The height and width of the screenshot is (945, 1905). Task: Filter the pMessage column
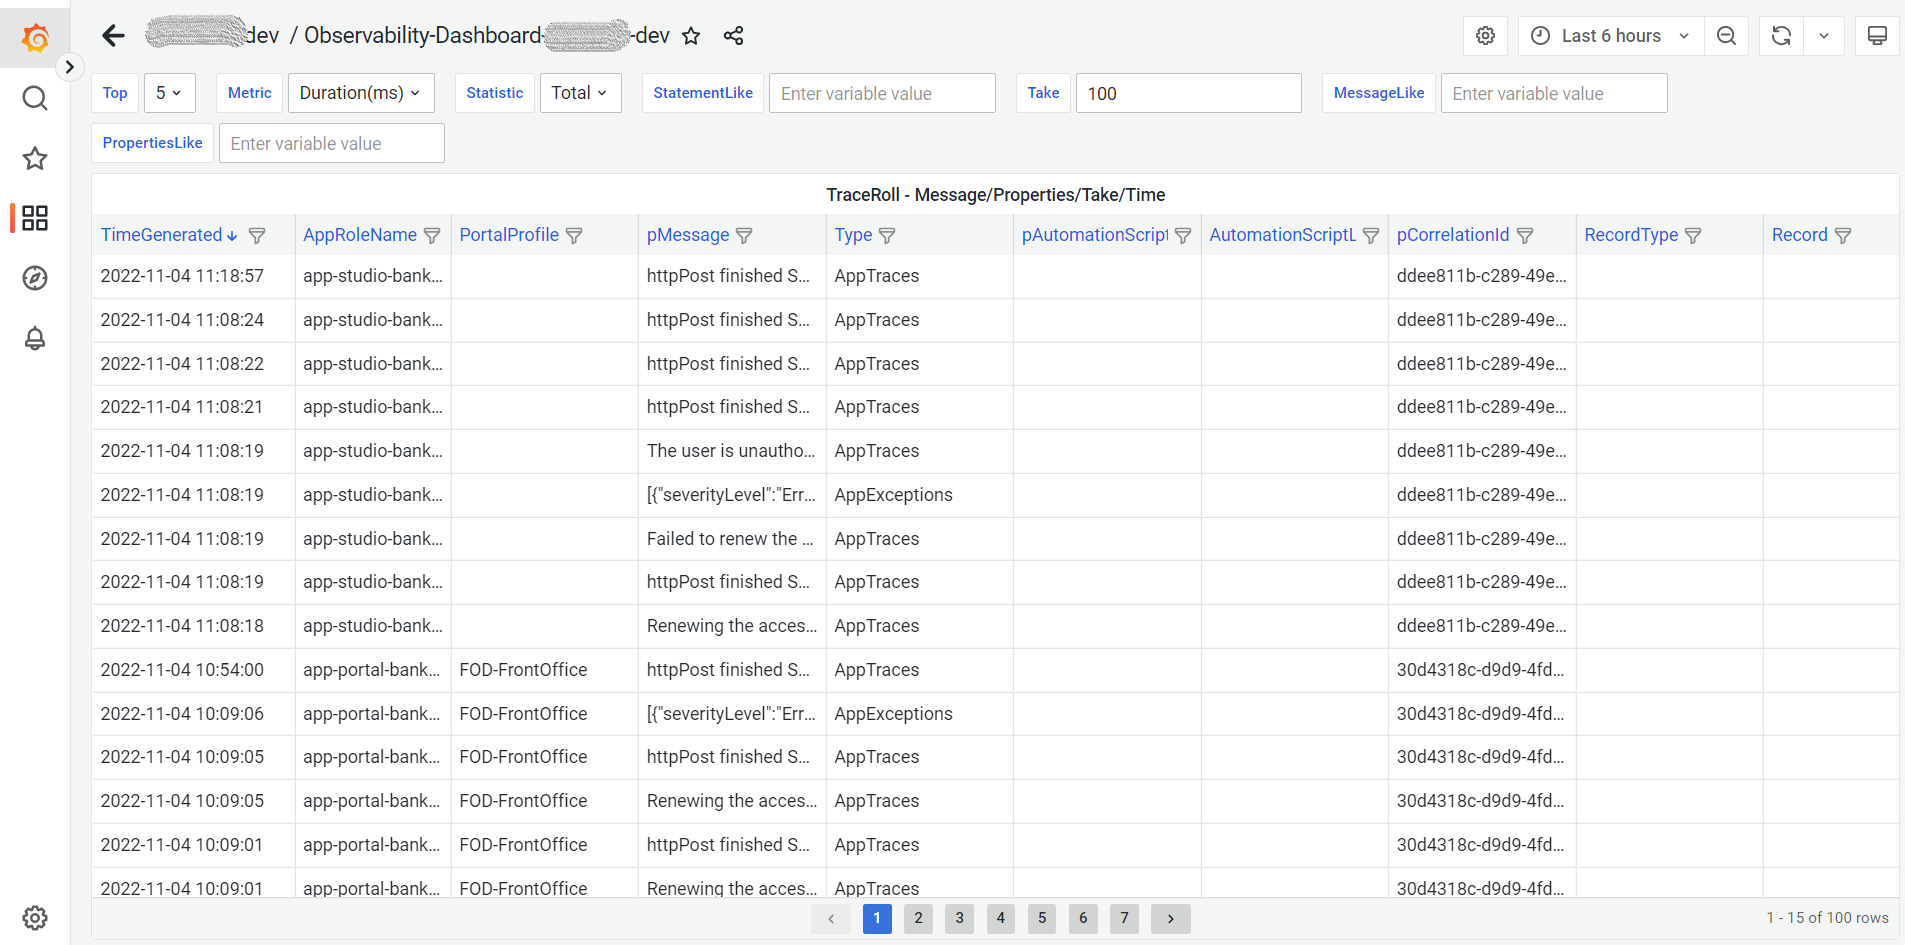[744, 236]
